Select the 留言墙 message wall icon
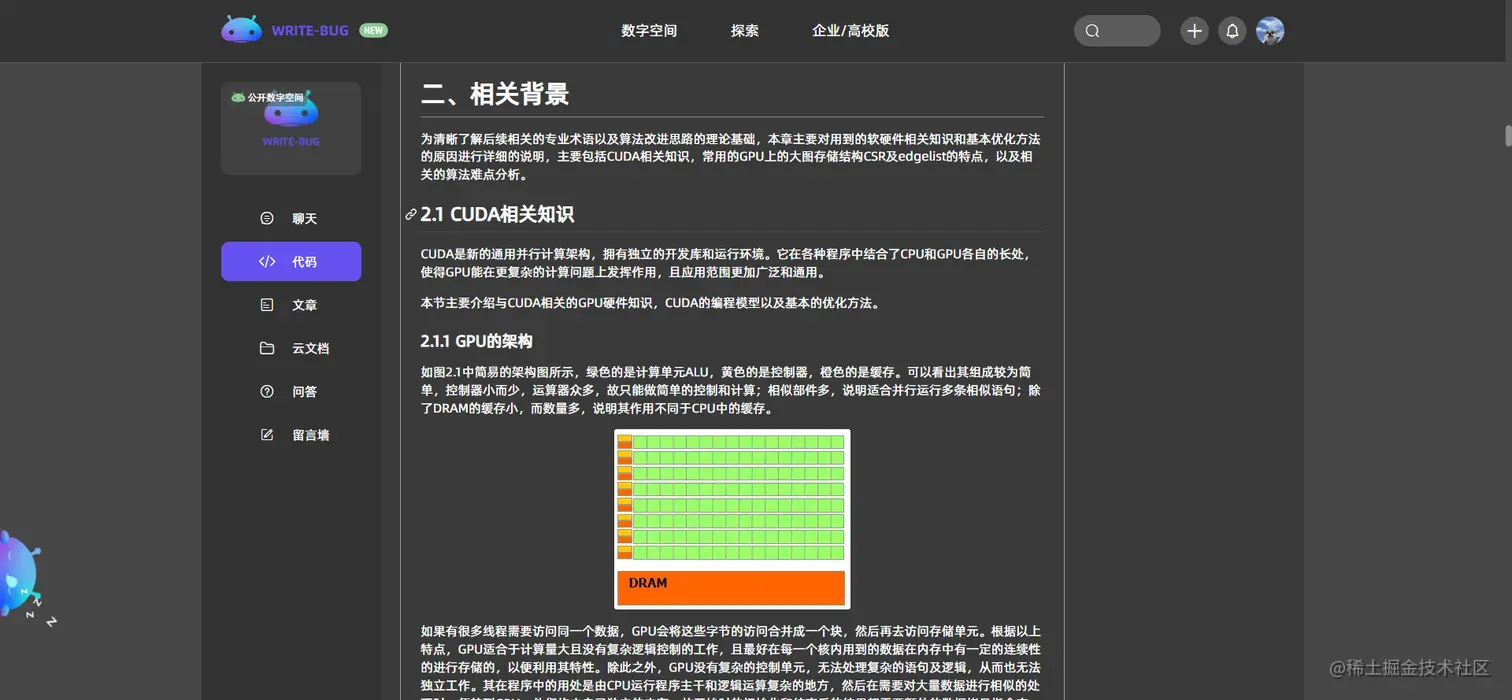Image resolution: width=1512 pixels, height=700 pixels. [x=265, y=434]
